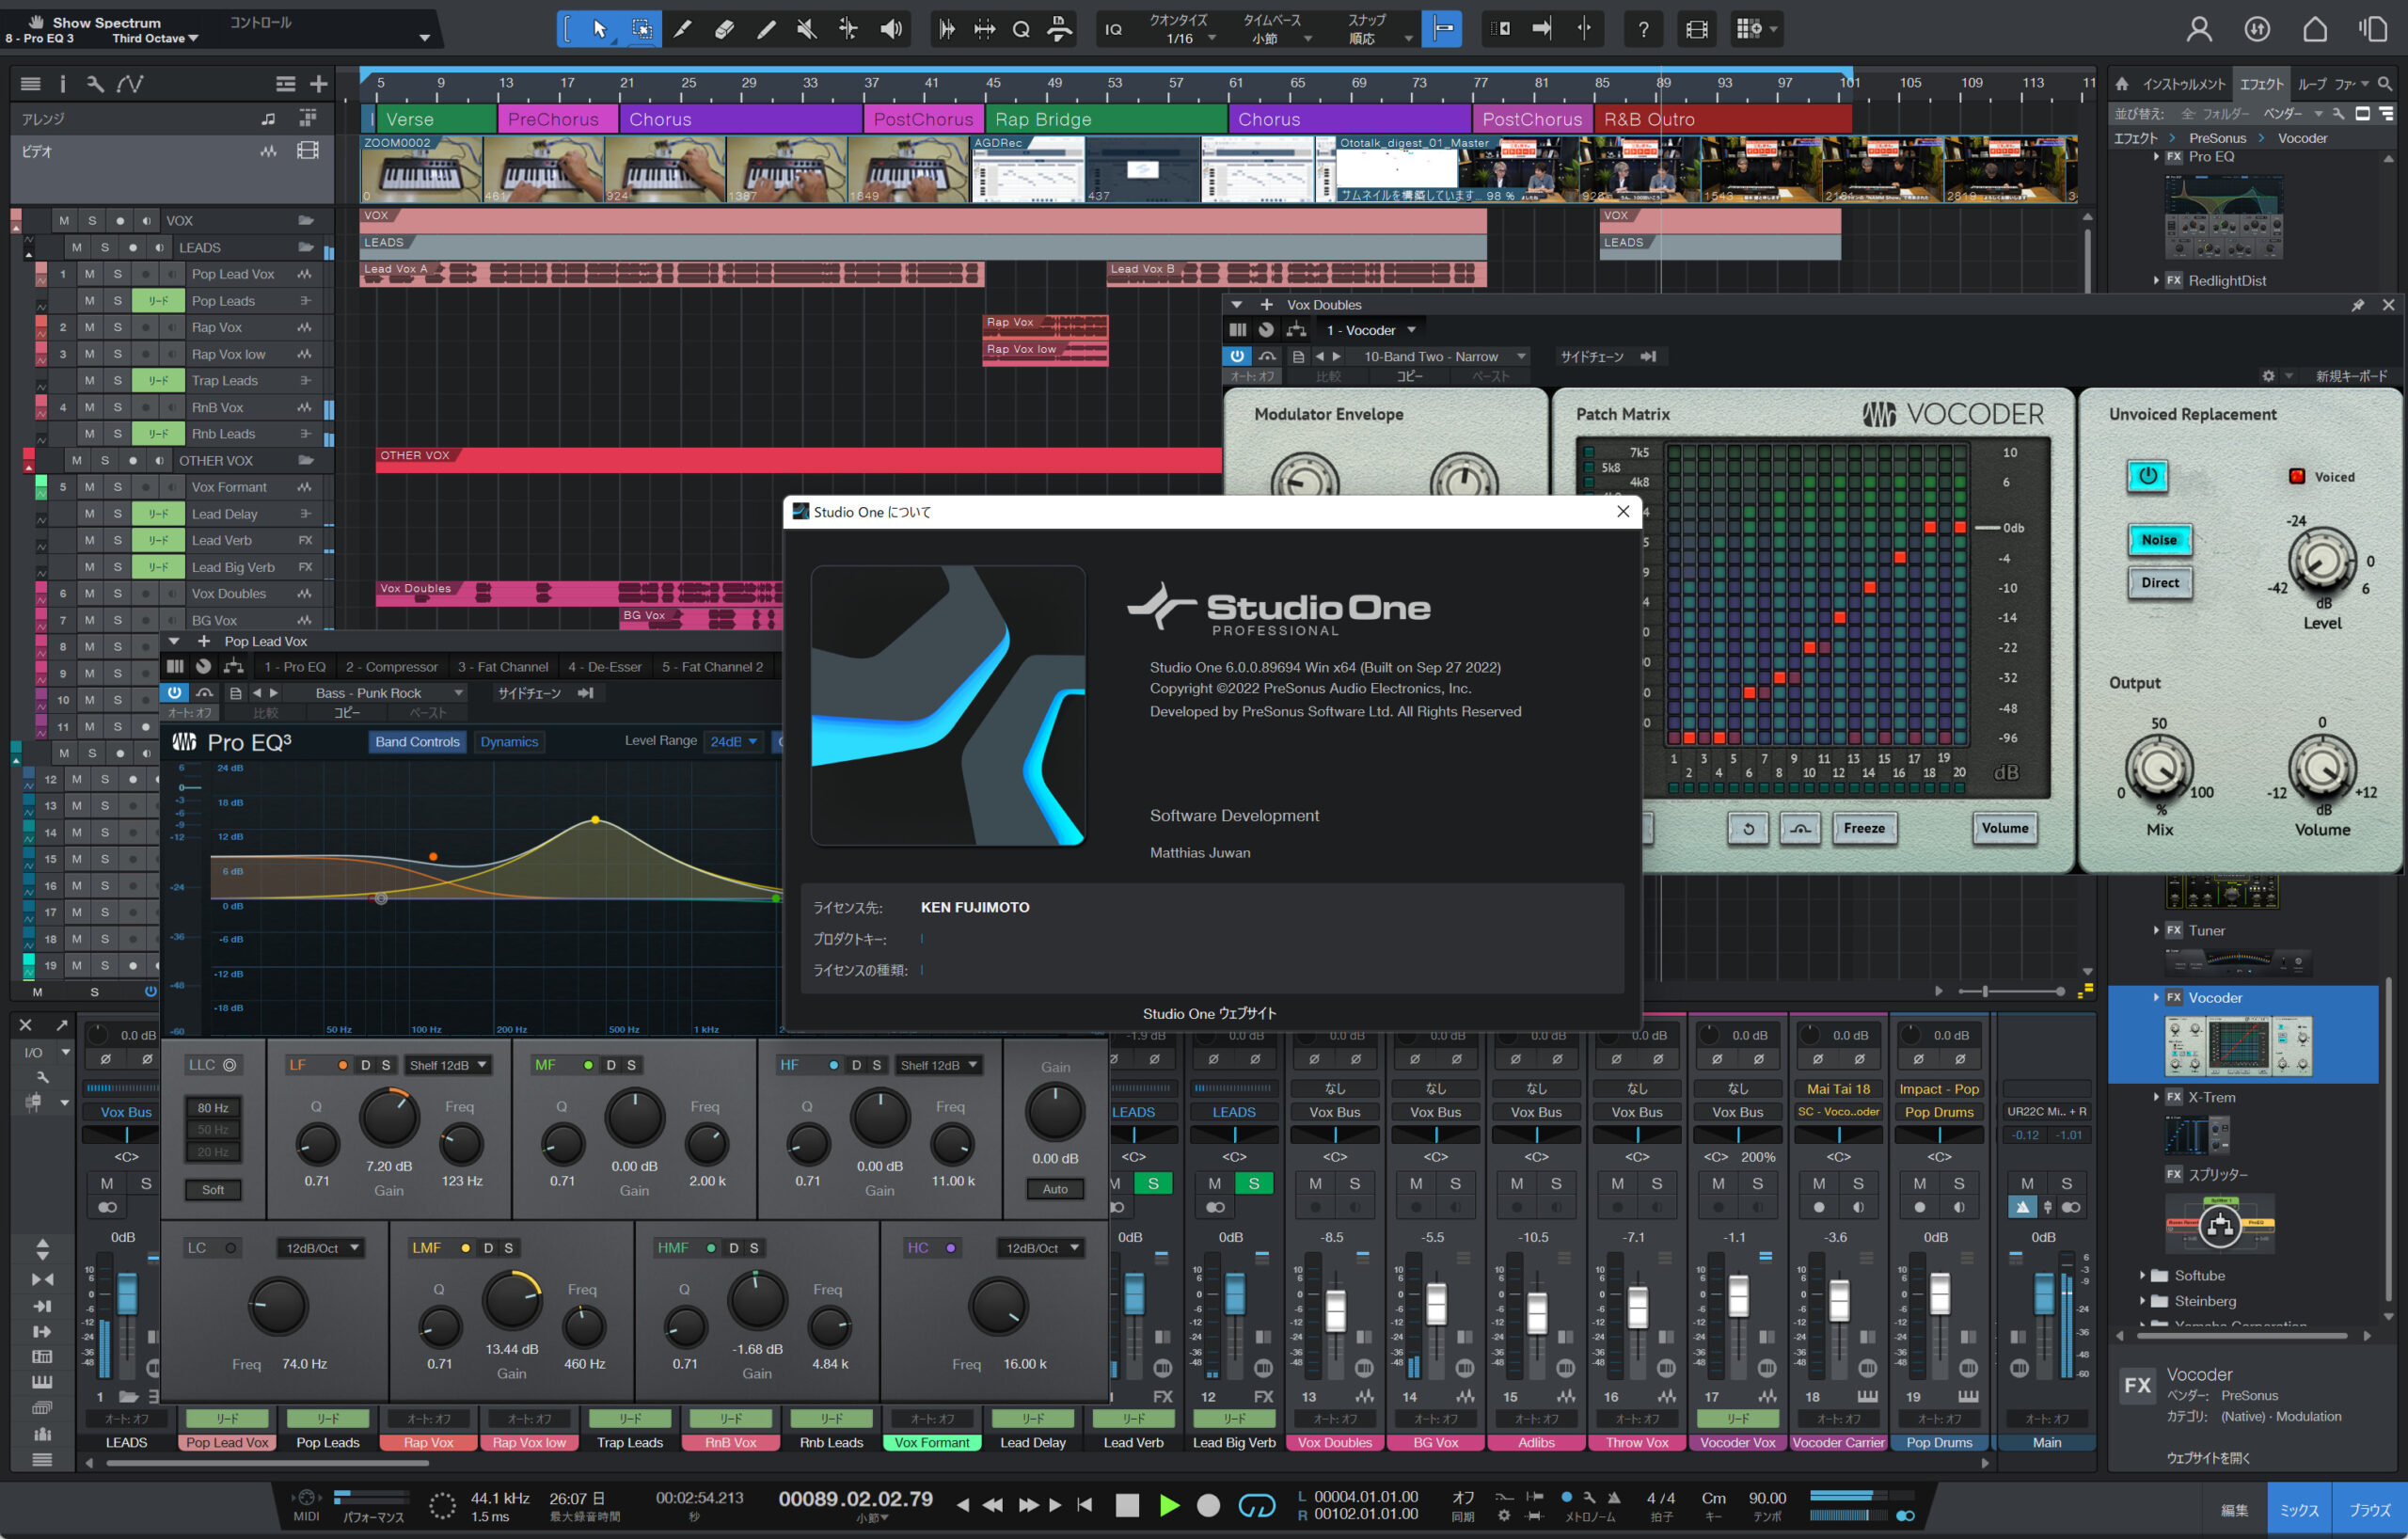Open the user account icon
Screen dimensions: 2408x1539
click(x=2199, y=29)
